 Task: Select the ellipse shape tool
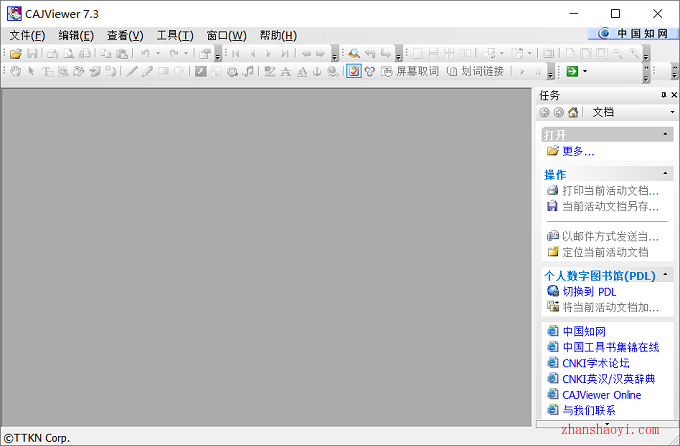(x=179, y=71)
